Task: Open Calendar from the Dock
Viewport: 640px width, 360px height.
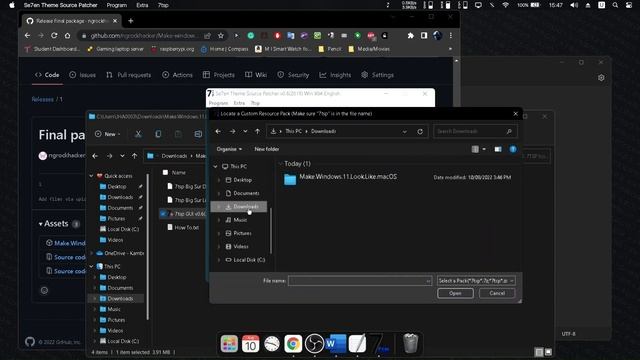Action: coord(250,344)
